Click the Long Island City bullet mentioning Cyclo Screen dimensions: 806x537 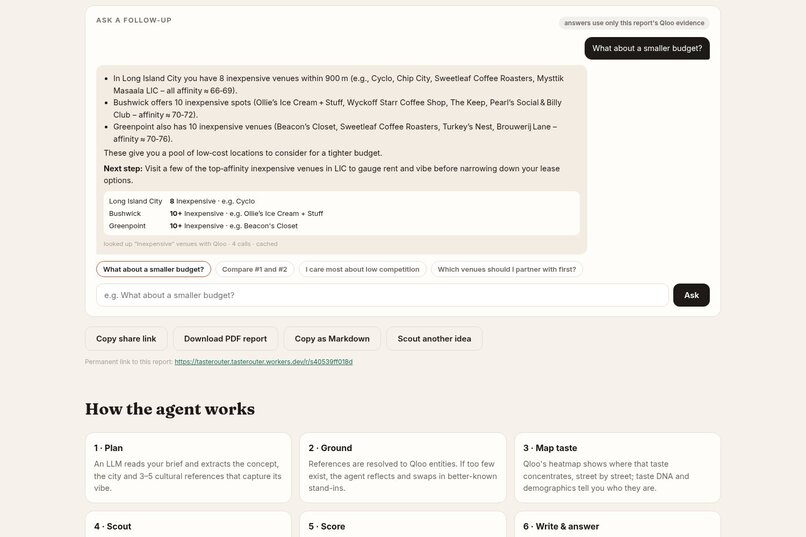pyautogui.click(x=338, y=84)
